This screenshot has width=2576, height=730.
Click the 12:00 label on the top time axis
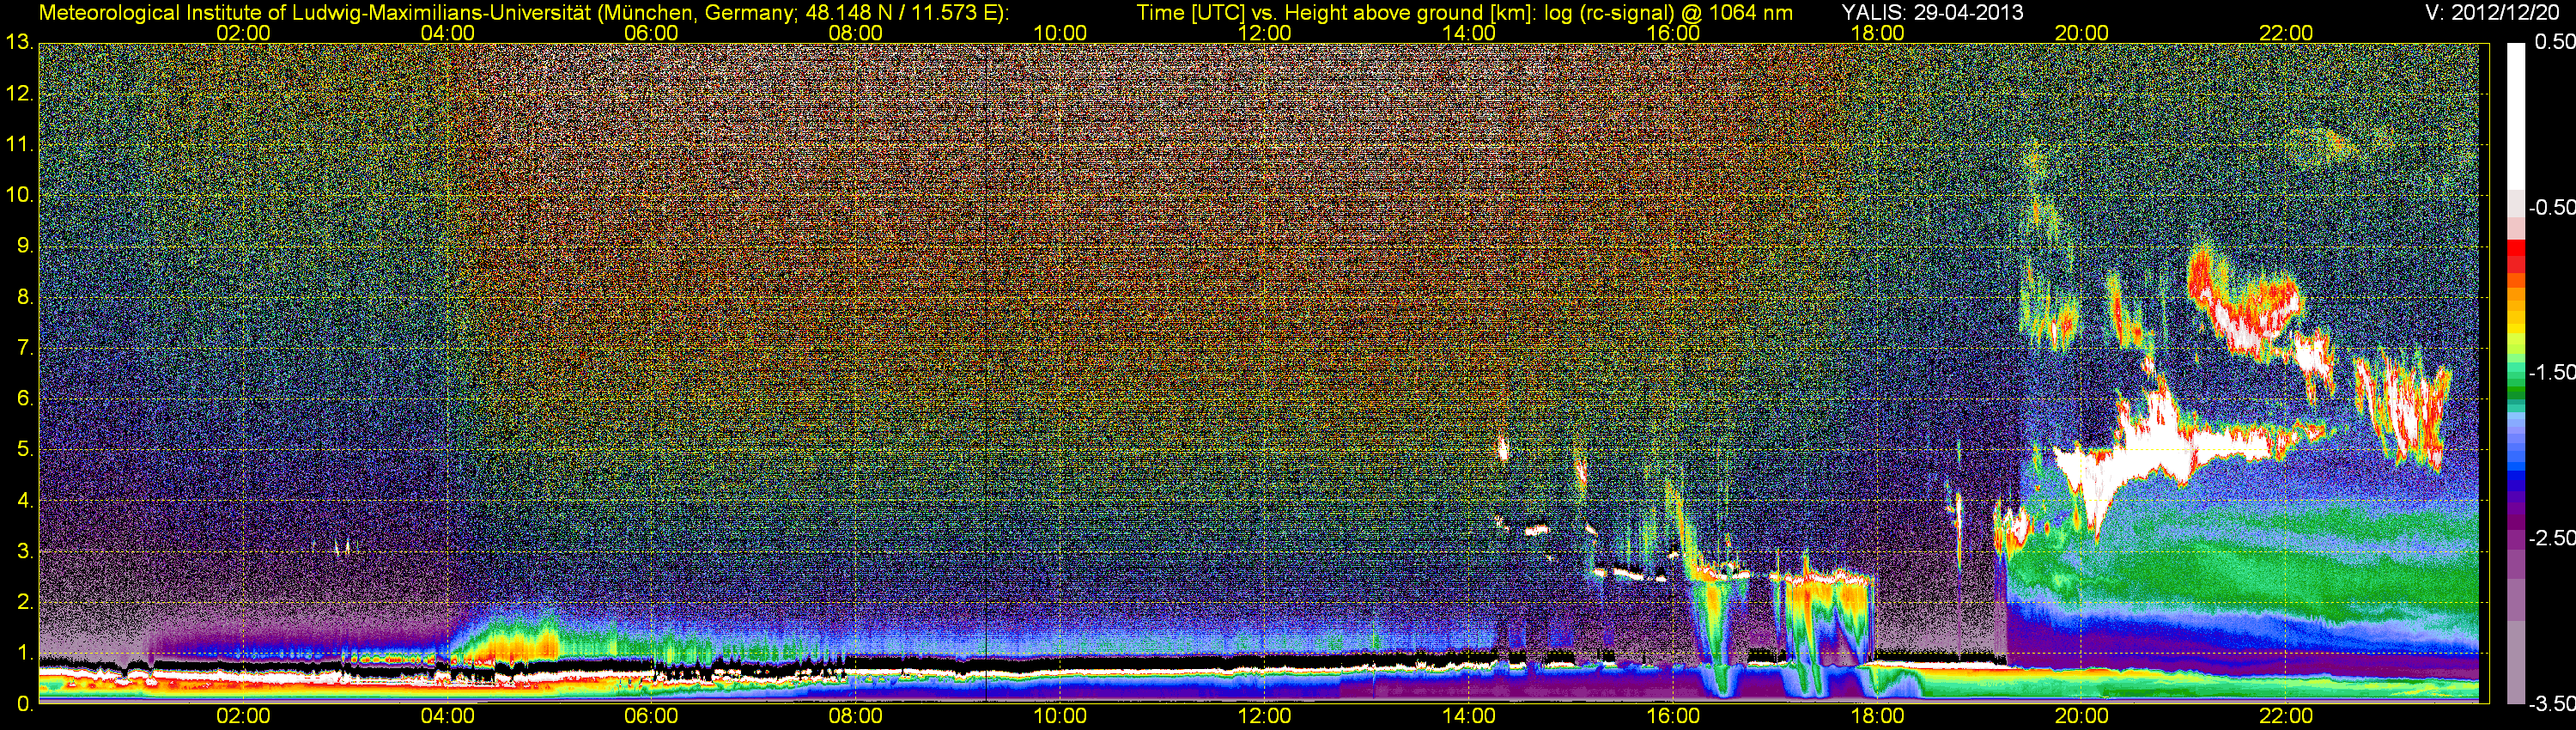(1264, 33)
